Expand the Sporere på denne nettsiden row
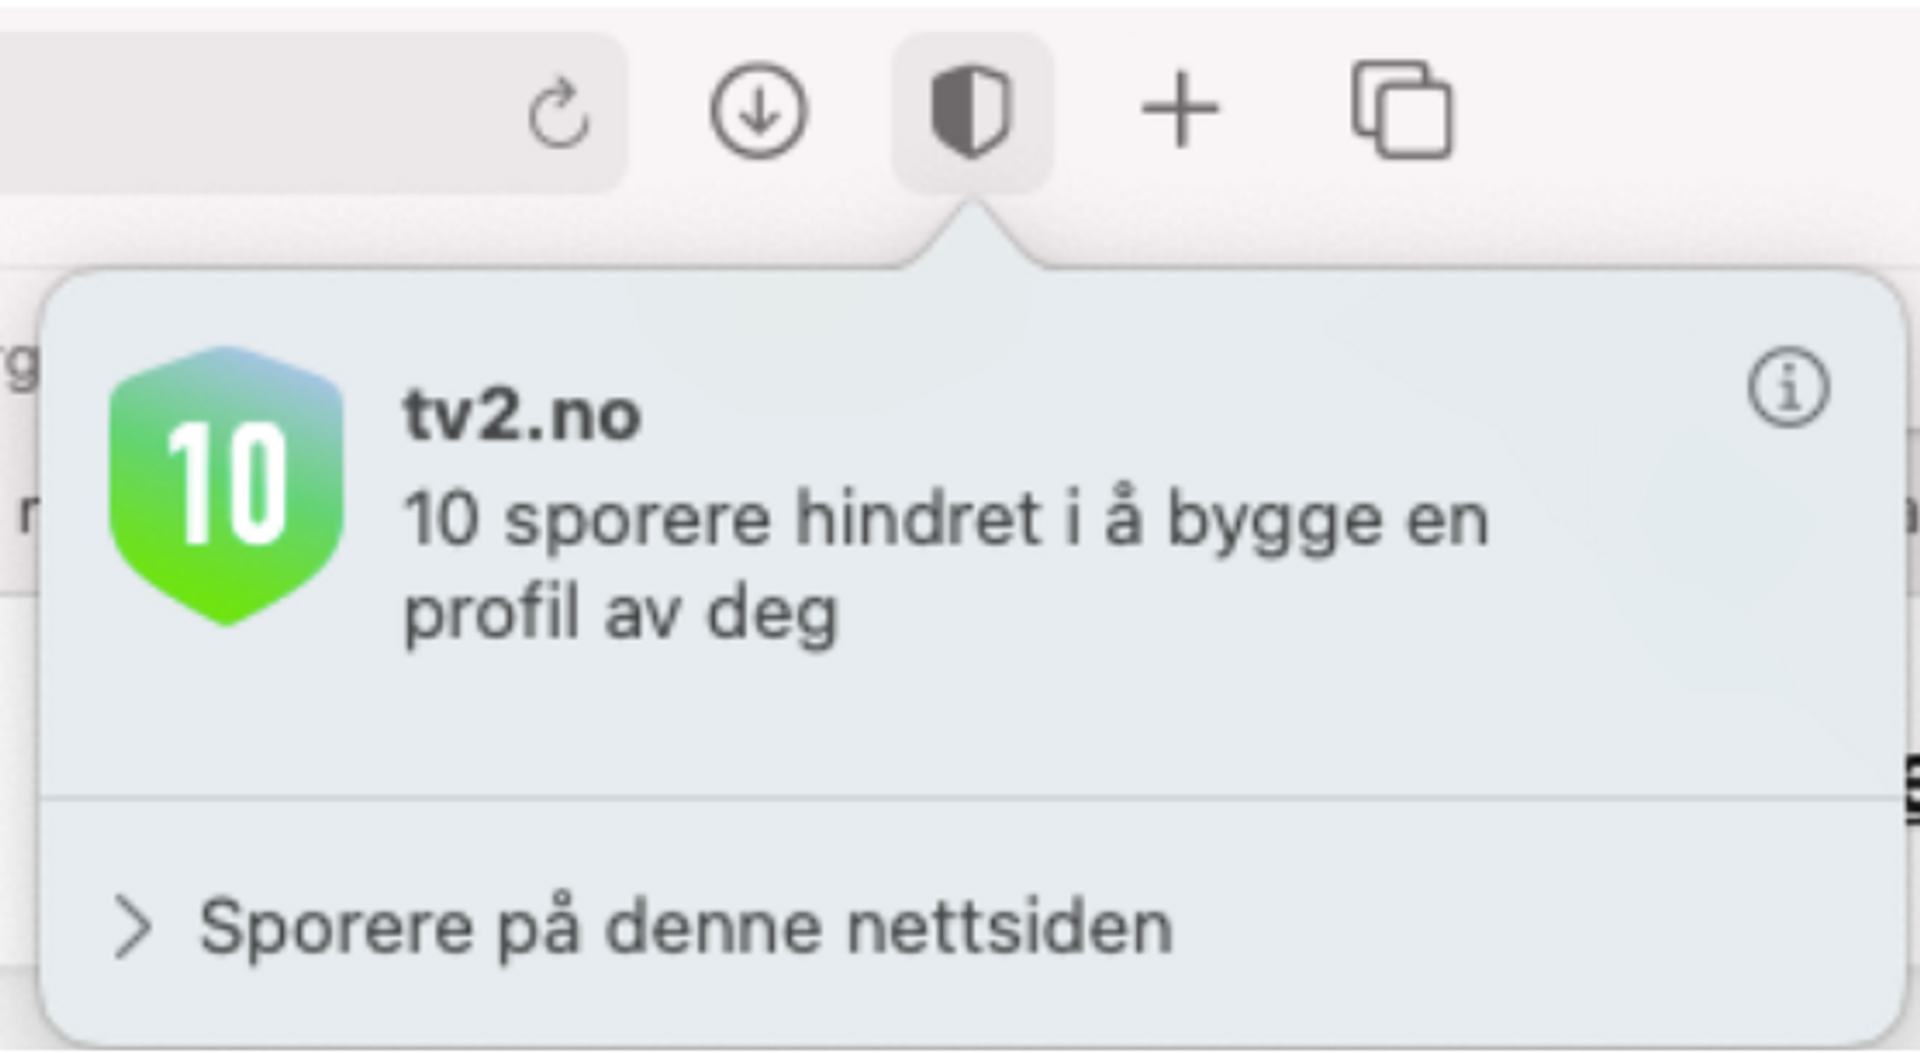1920x1053 pixels. [x=971, y=926]
